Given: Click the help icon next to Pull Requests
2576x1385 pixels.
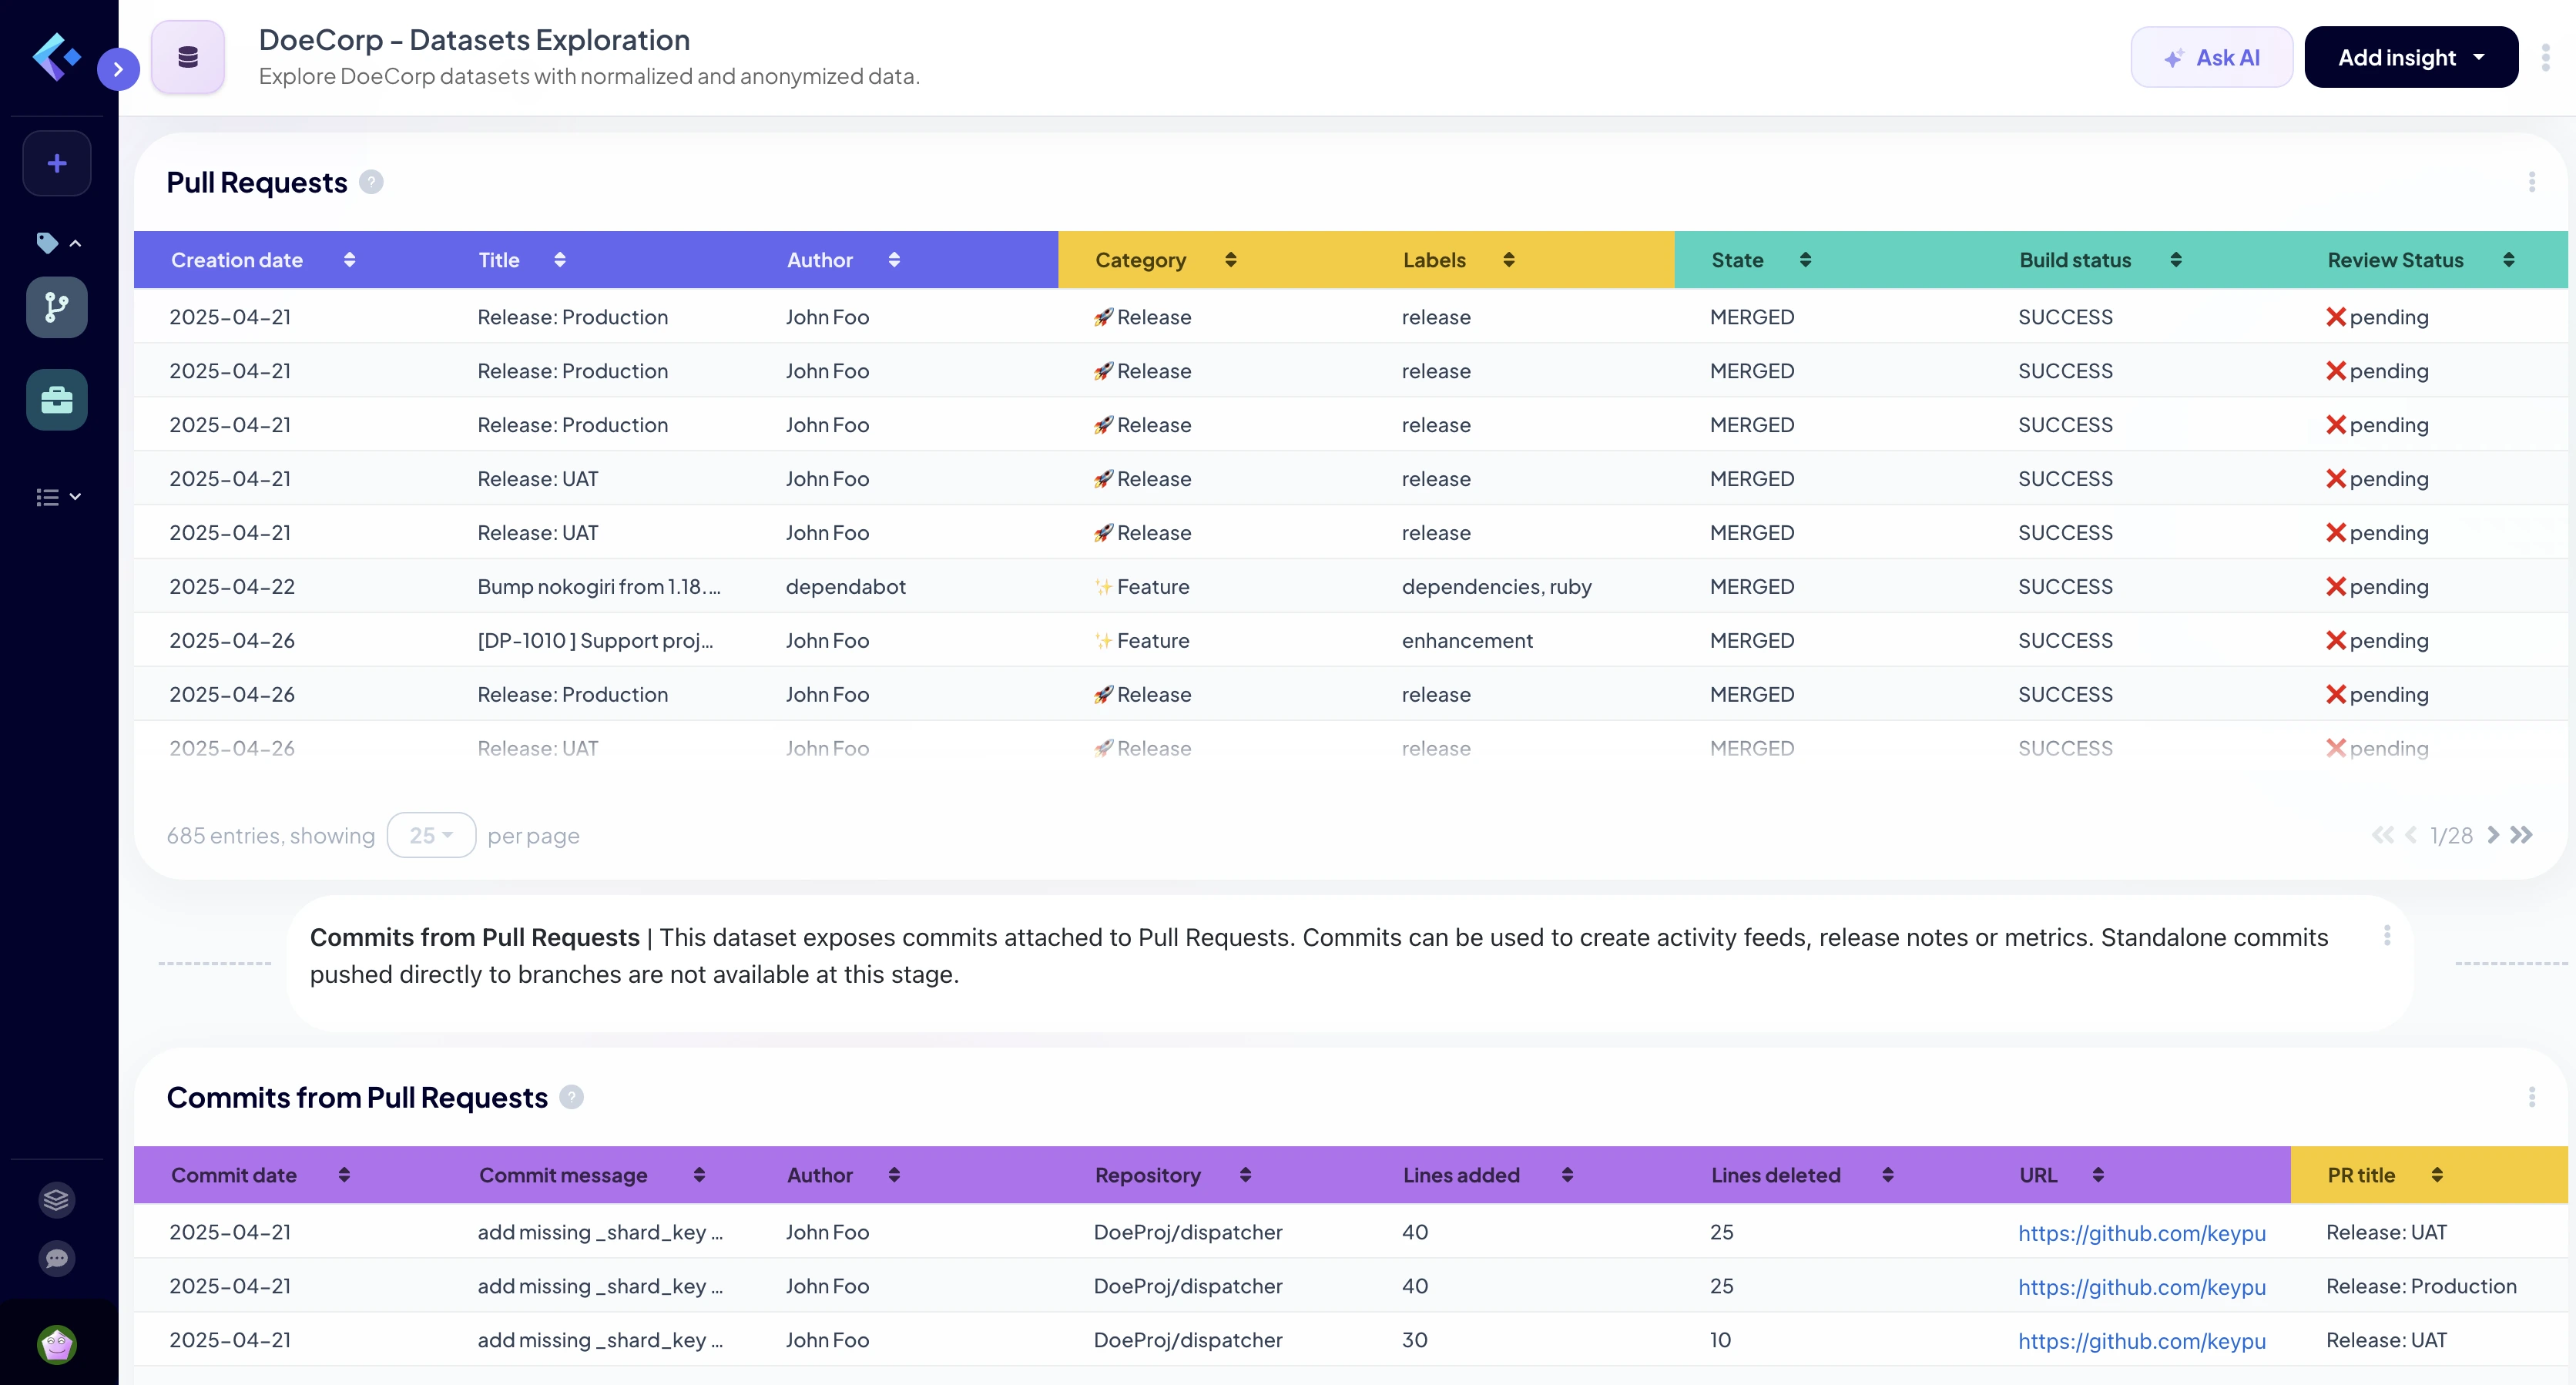Looking at the screenshot, I should (371, 181).
